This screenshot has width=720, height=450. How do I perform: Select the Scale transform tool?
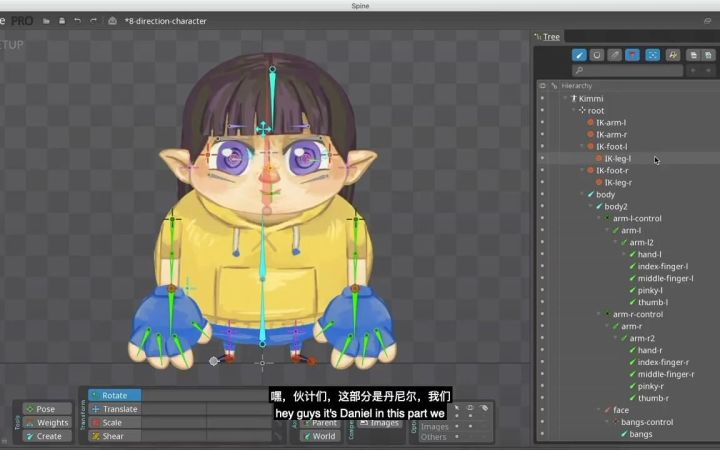tap(115, 422)
